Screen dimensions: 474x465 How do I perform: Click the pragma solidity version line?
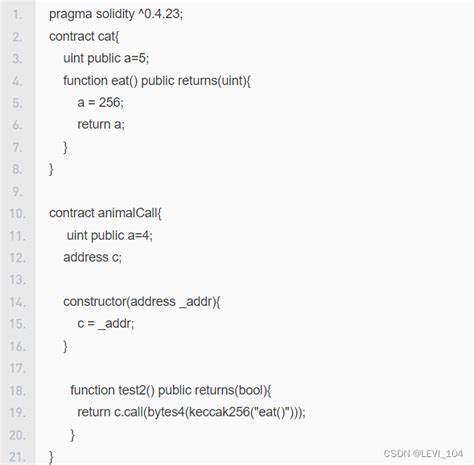point(116,14)
